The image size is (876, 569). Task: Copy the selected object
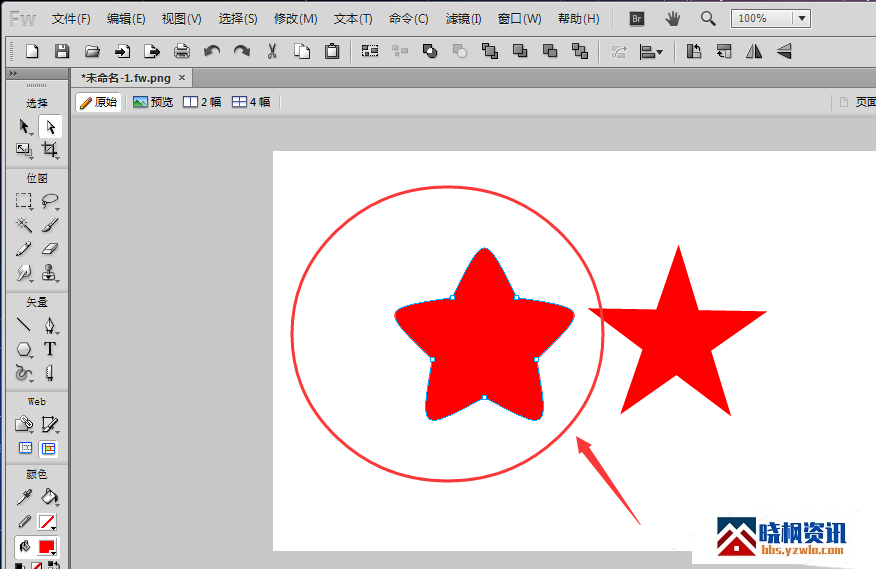tap(302, 52)
